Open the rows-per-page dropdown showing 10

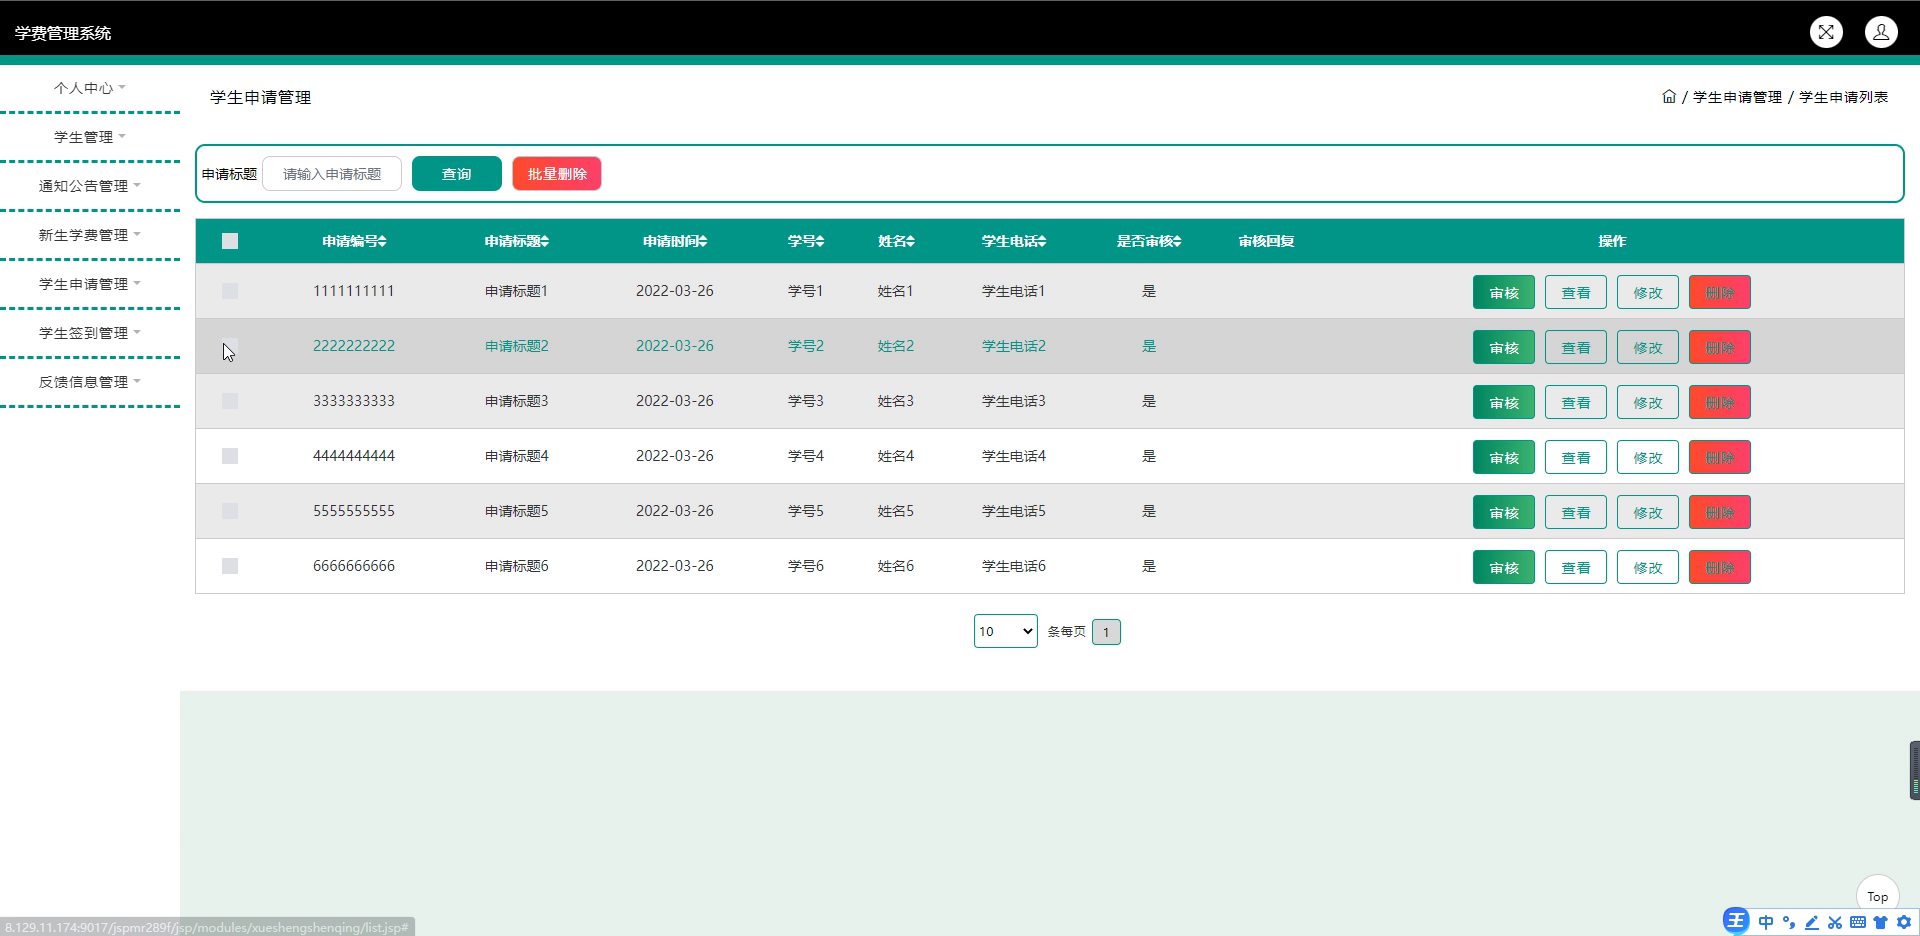click(x=1006, y=631)
